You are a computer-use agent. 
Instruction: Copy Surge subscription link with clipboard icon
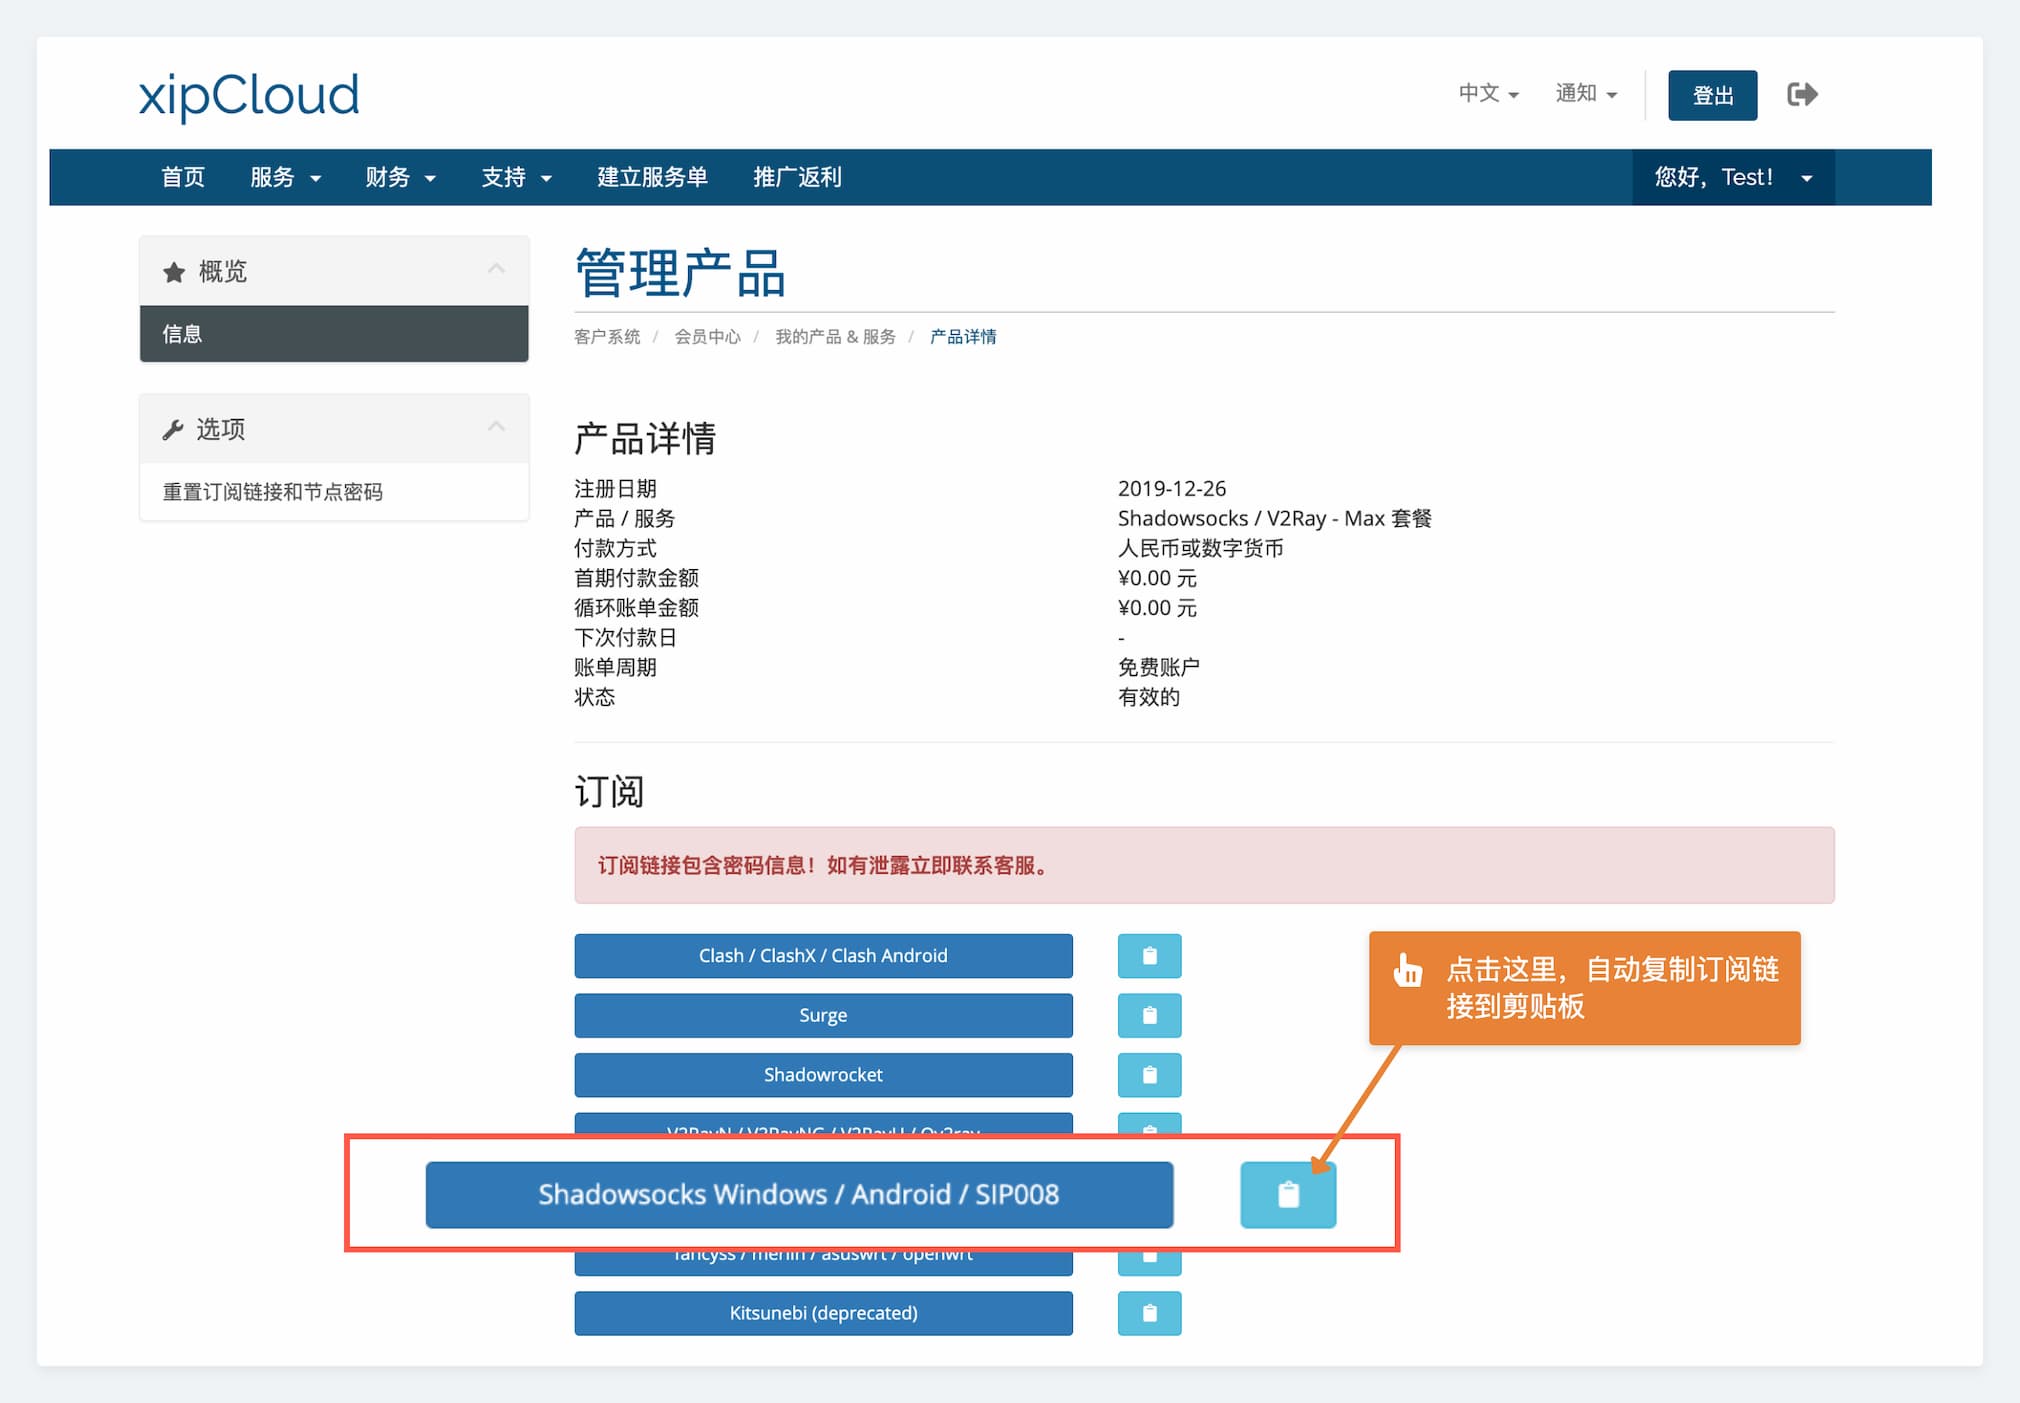coord(1149,1015)
